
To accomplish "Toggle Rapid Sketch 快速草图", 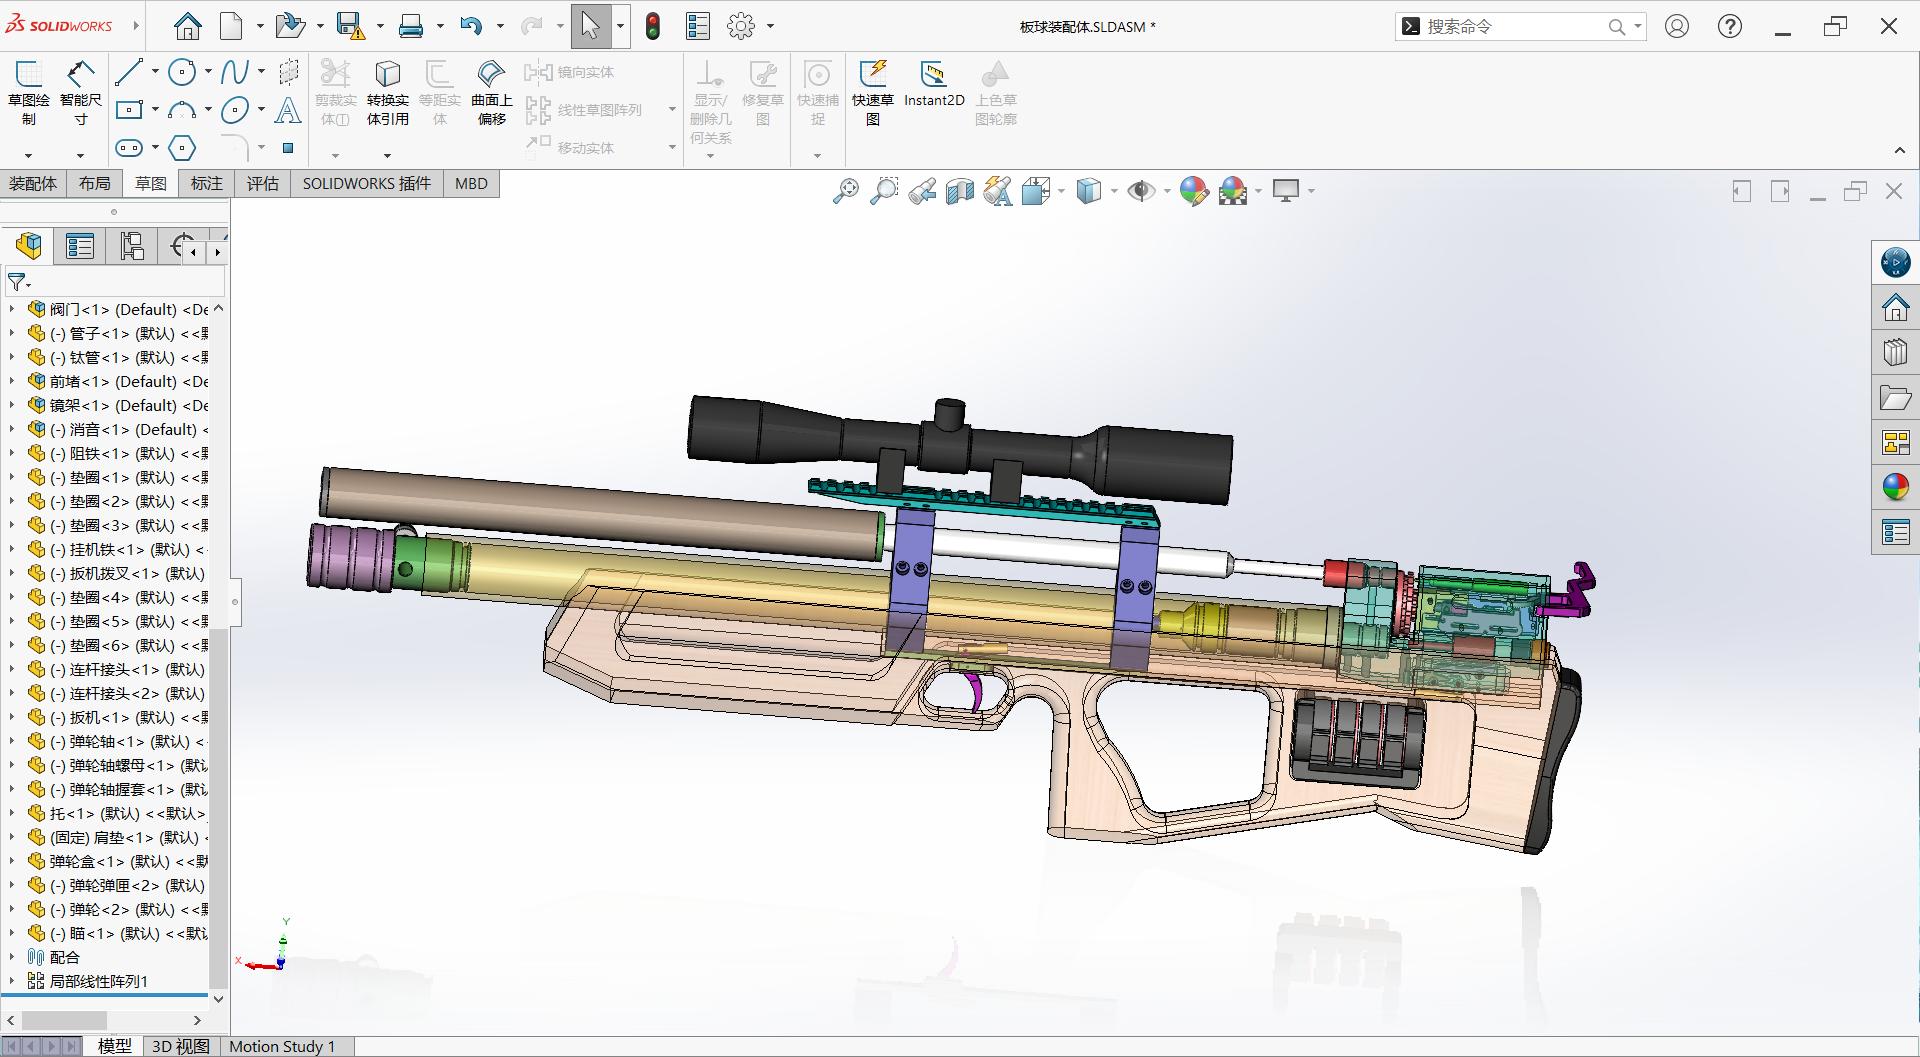I will tap(873, 93).
